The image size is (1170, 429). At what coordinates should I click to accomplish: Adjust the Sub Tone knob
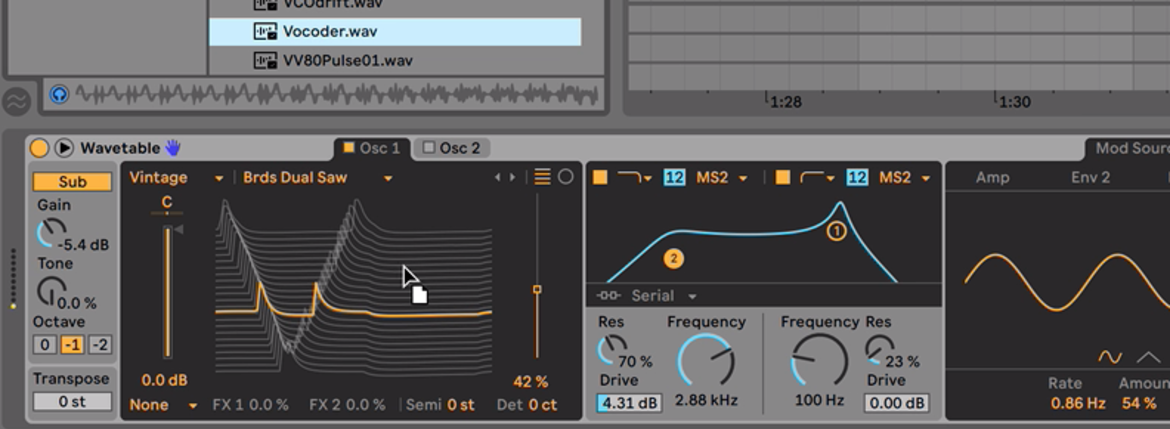coord(51,292)
